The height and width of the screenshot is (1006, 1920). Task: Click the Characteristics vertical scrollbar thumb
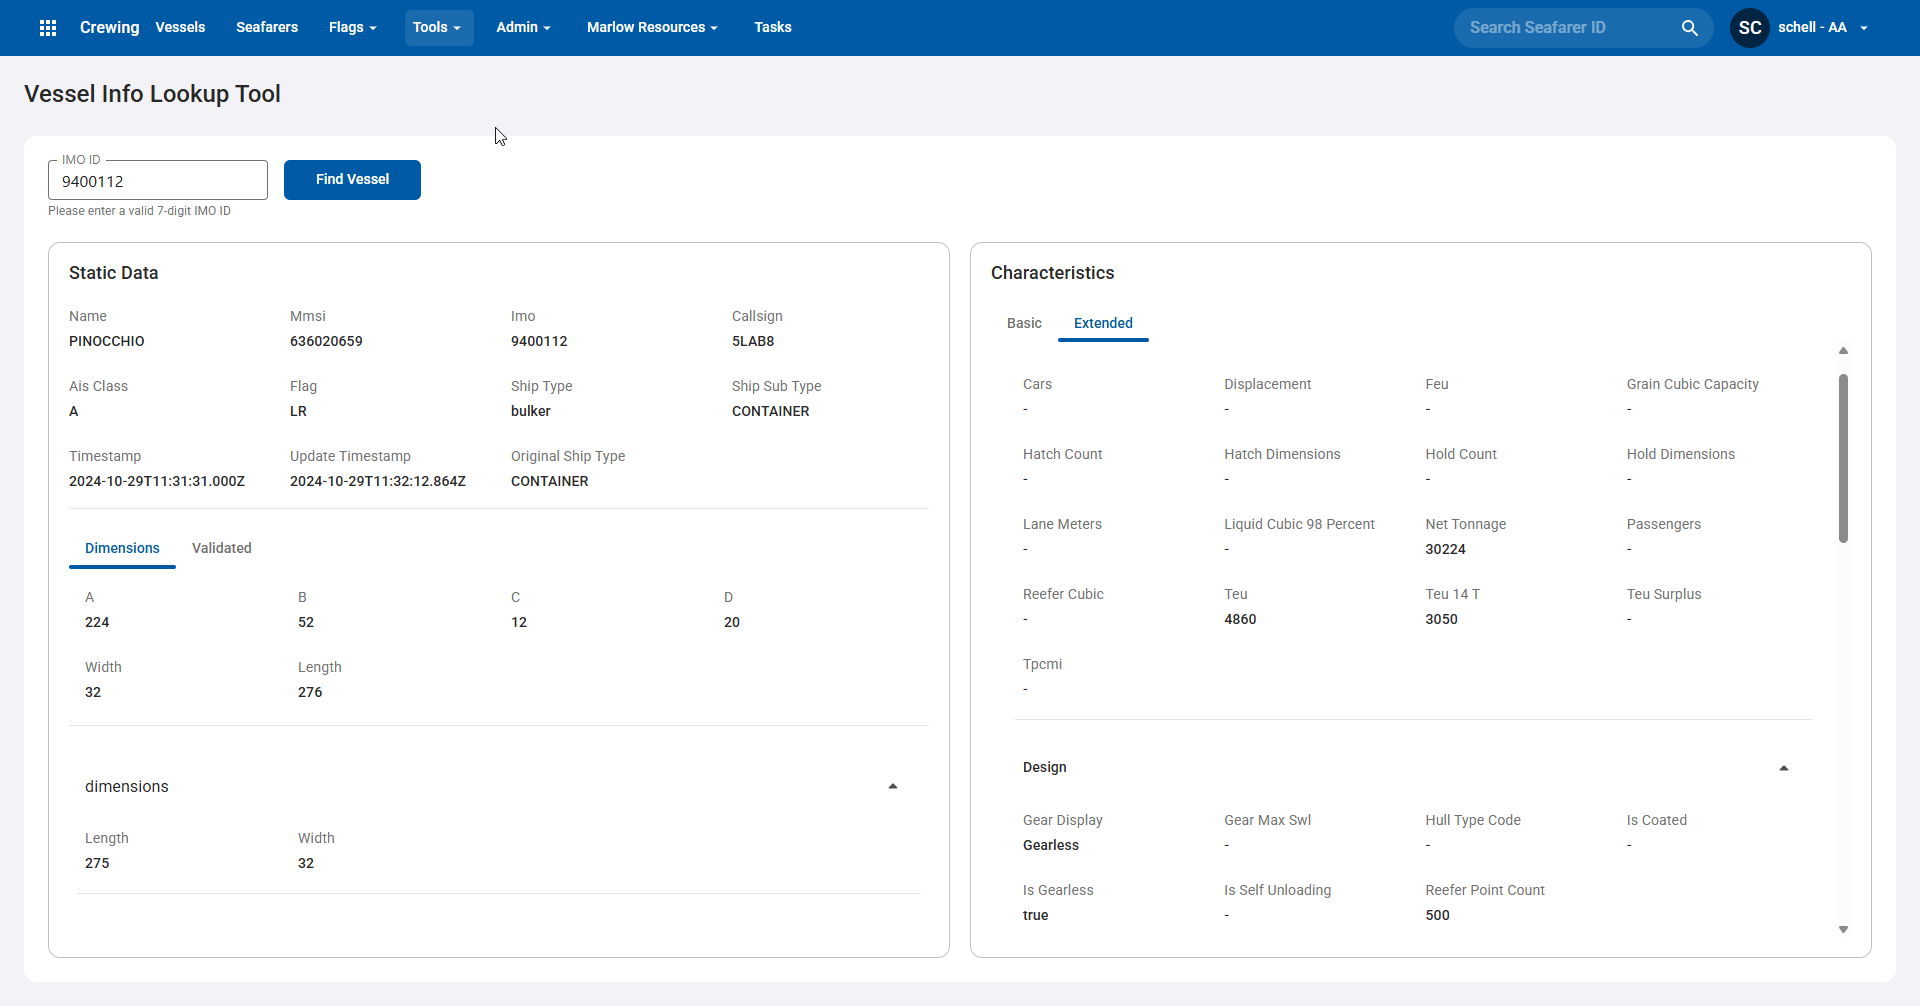(1842, 458)
